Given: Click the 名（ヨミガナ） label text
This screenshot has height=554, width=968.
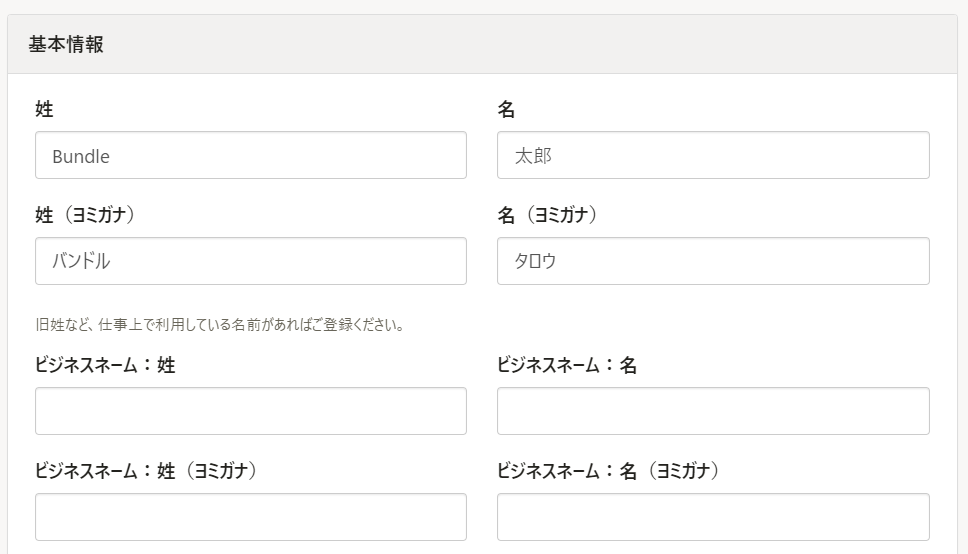Looking at the screenshot, I should pos(547,215).
